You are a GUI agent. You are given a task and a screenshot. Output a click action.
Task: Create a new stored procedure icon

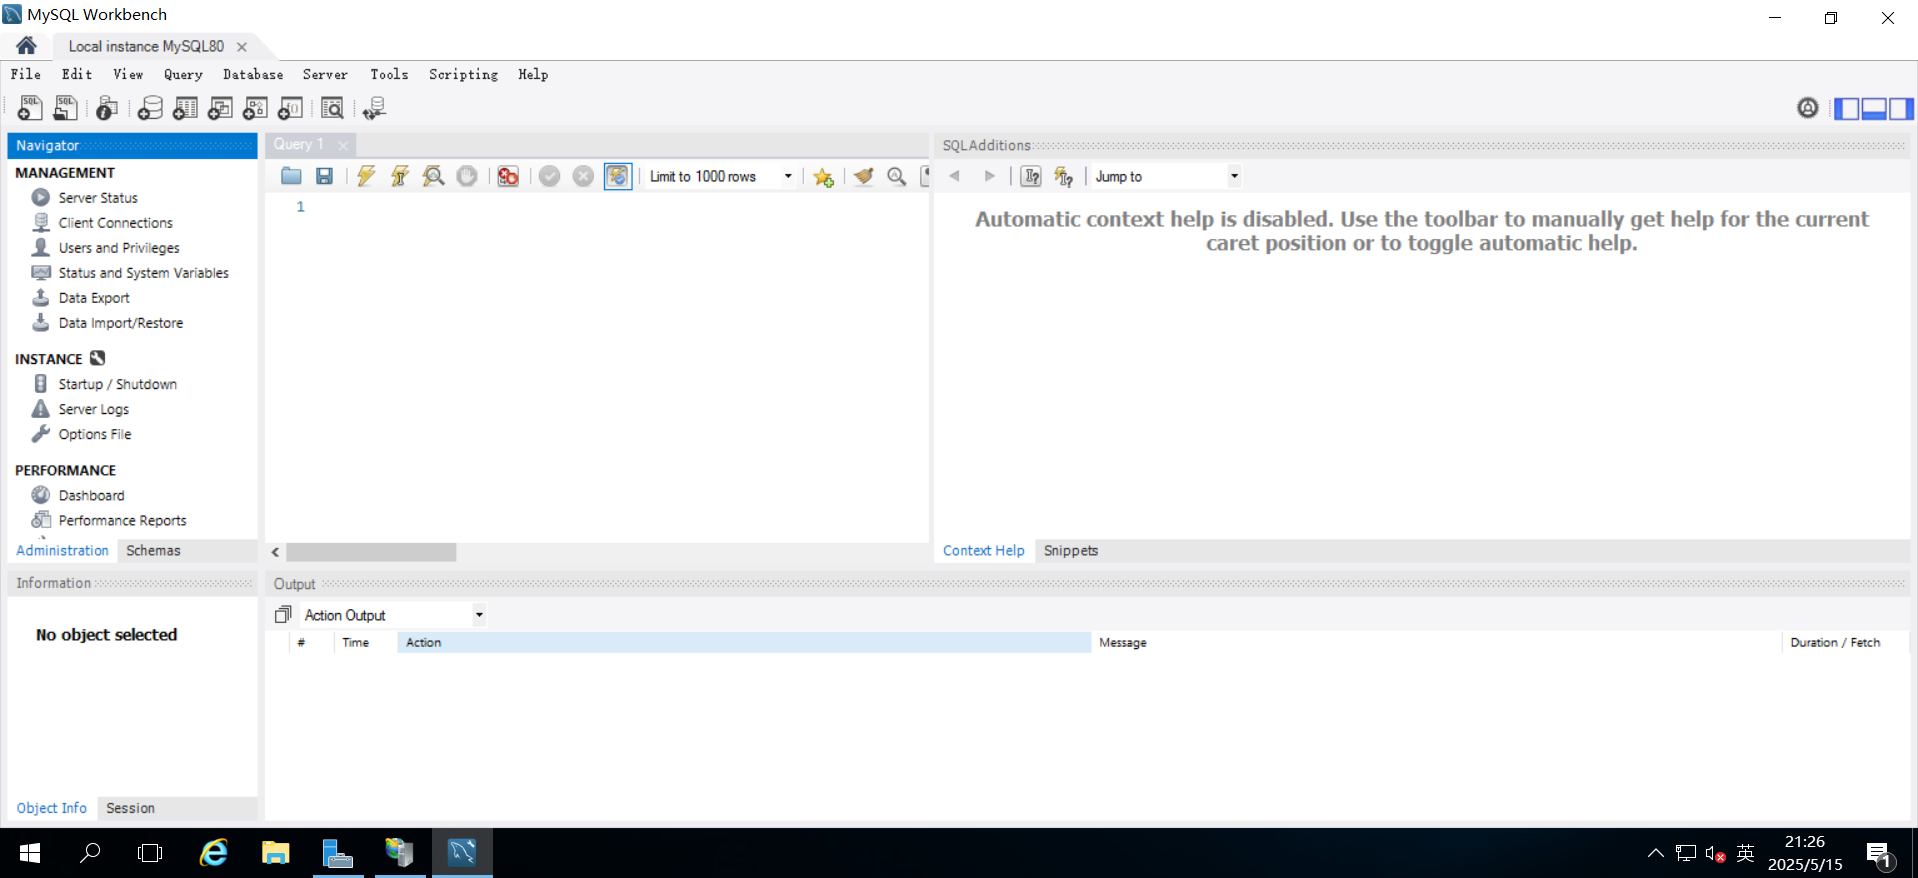(x=255, y=108)
